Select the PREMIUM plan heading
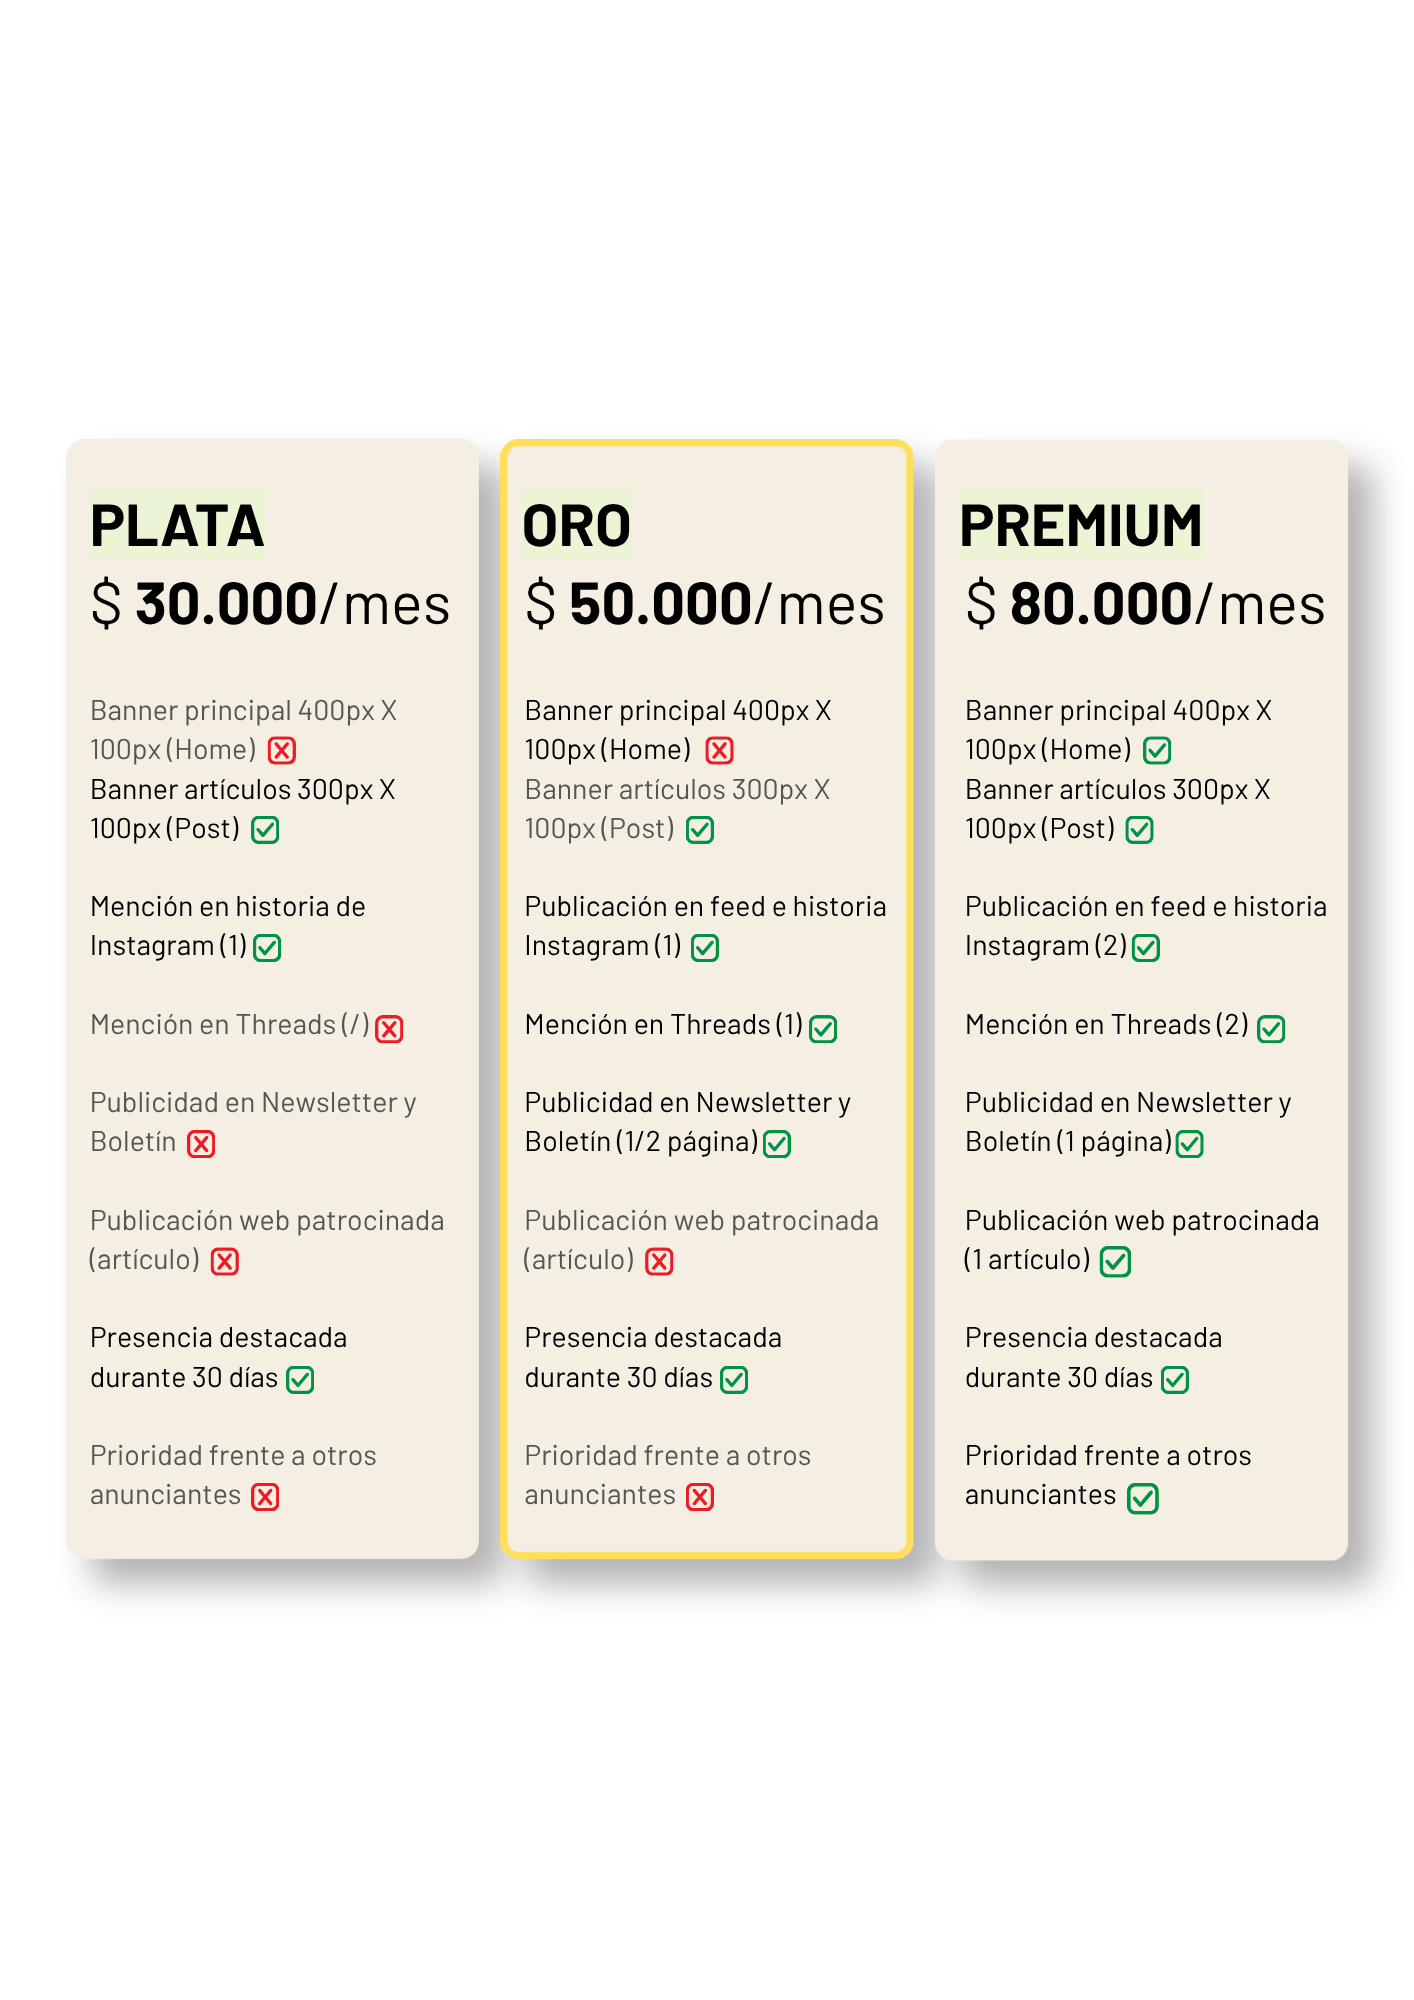Image resolution: width=1414 pixels, height=2000 pixels. (1081, 525)
